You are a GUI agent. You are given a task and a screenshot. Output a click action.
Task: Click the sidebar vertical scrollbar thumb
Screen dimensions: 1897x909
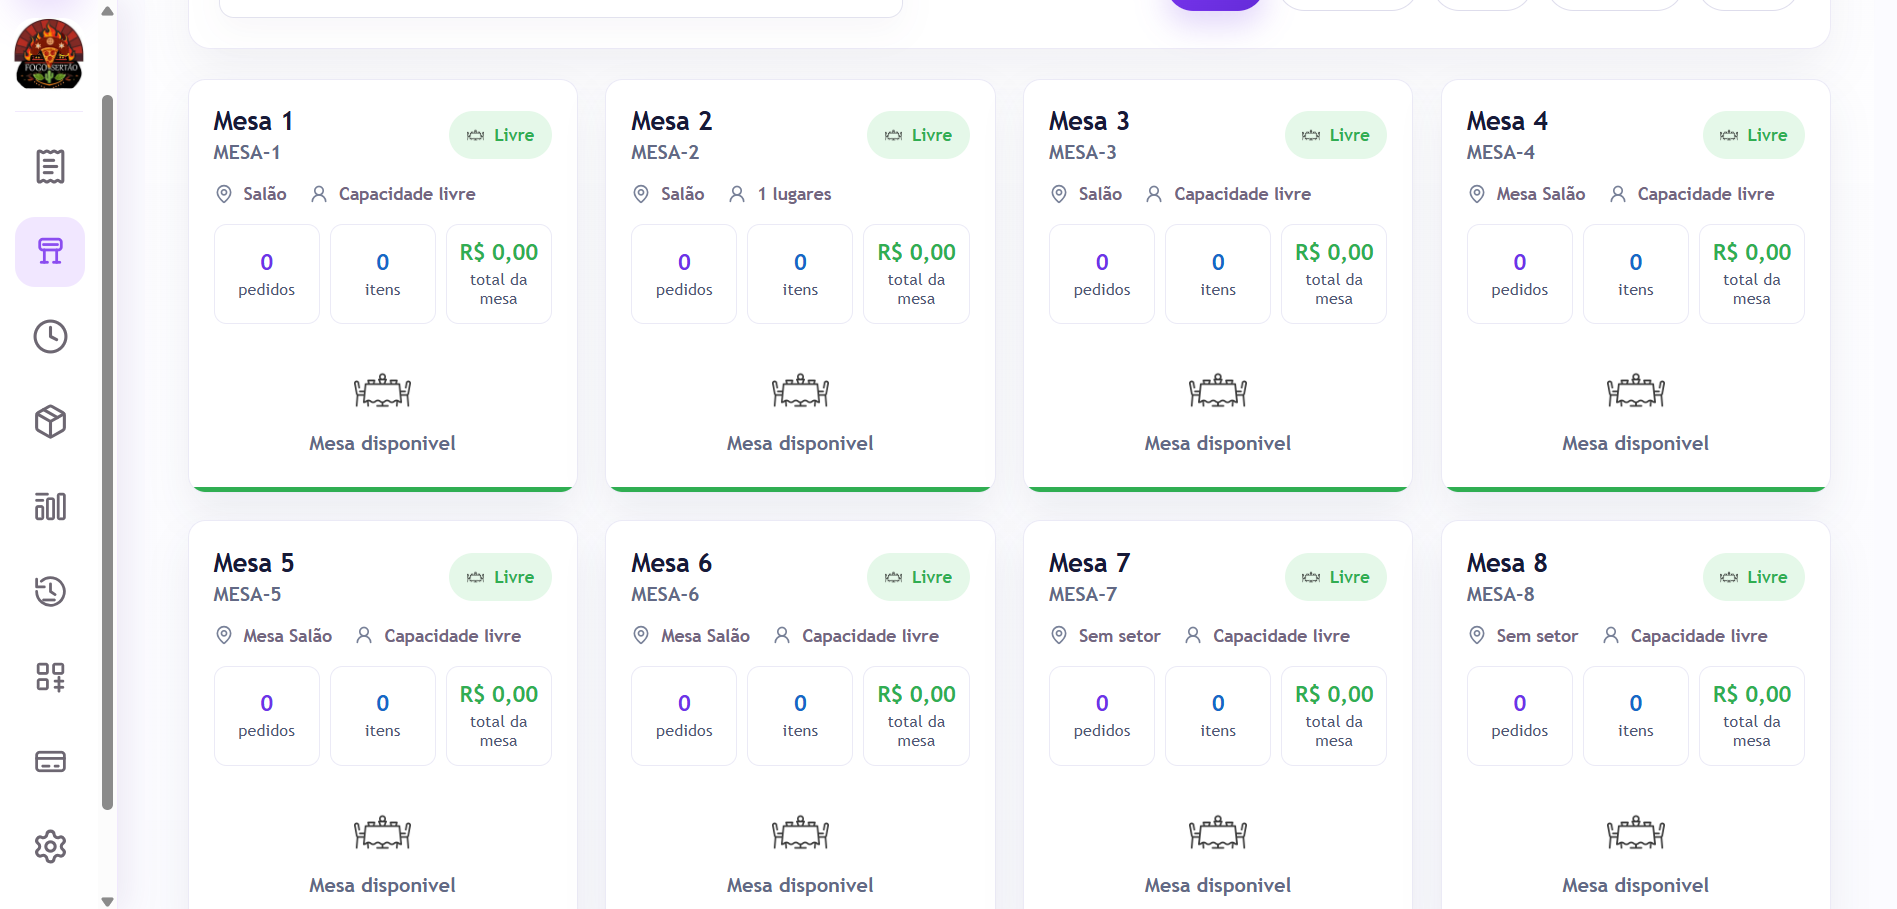click(x=107, y=452)
